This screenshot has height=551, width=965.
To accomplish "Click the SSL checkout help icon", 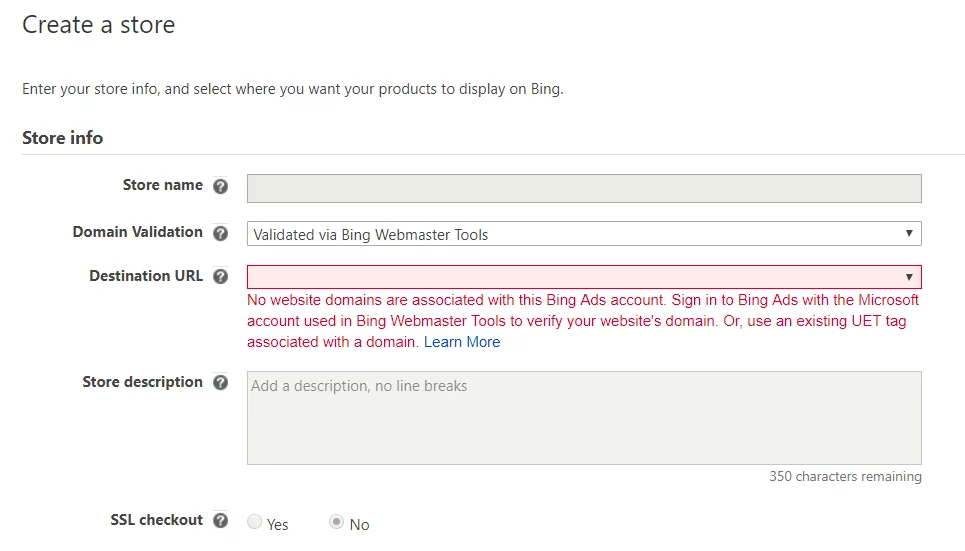I will 220,521.
